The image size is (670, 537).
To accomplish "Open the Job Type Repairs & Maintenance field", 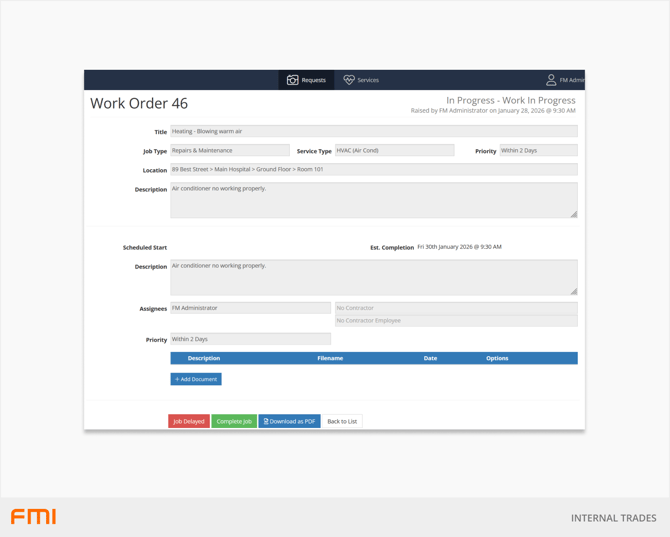I will coord(230,150).
